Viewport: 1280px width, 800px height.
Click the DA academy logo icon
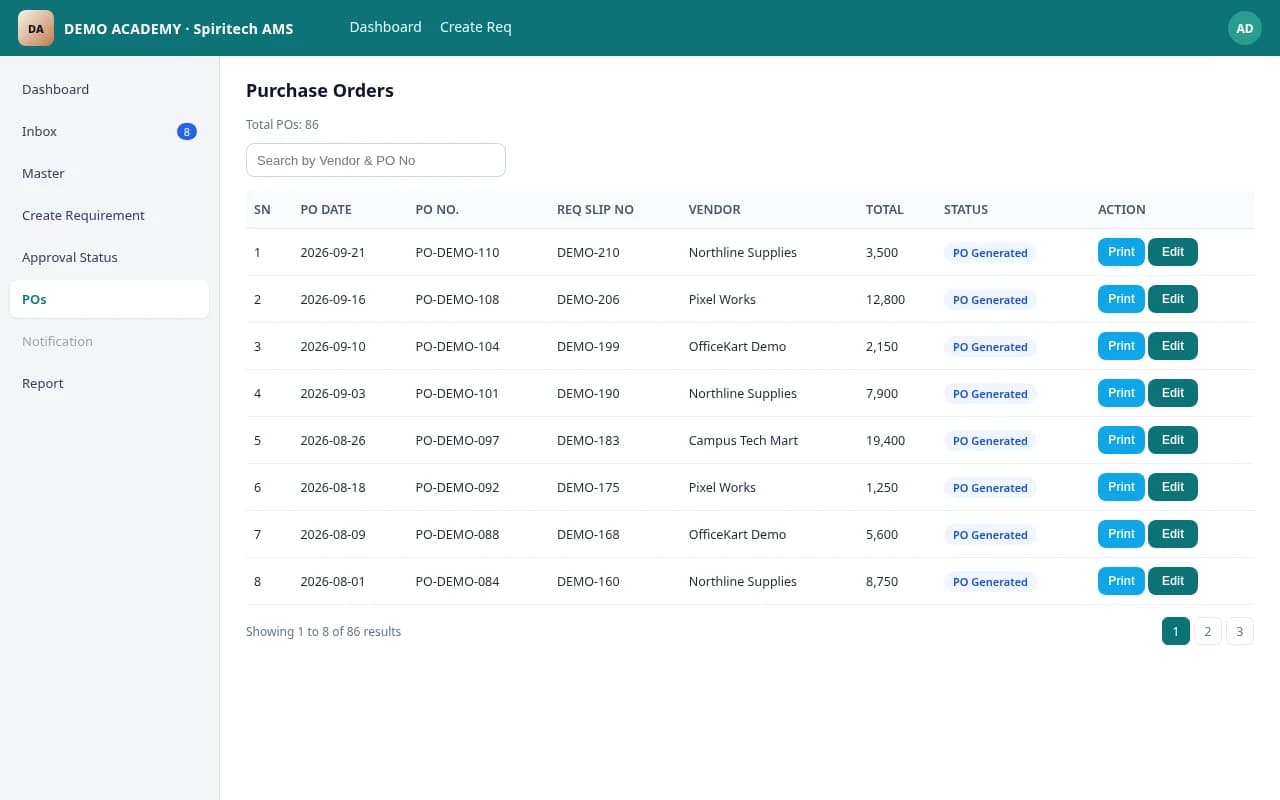pos(36,28)
